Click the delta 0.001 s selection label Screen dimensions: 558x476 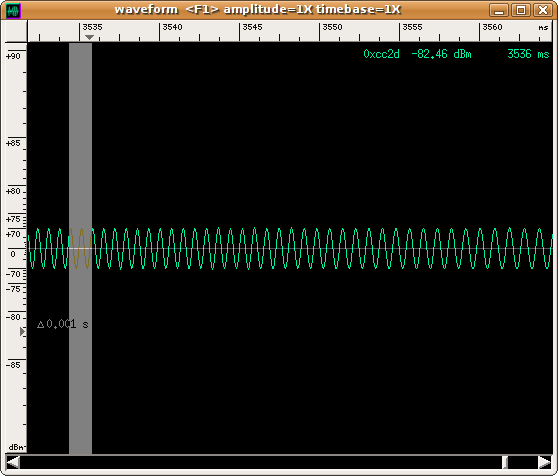[x=63, y=324]
